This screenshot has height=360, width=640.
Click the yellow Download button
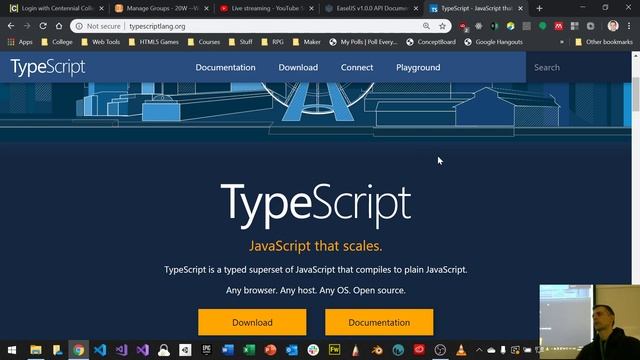[x=252, y=322]
